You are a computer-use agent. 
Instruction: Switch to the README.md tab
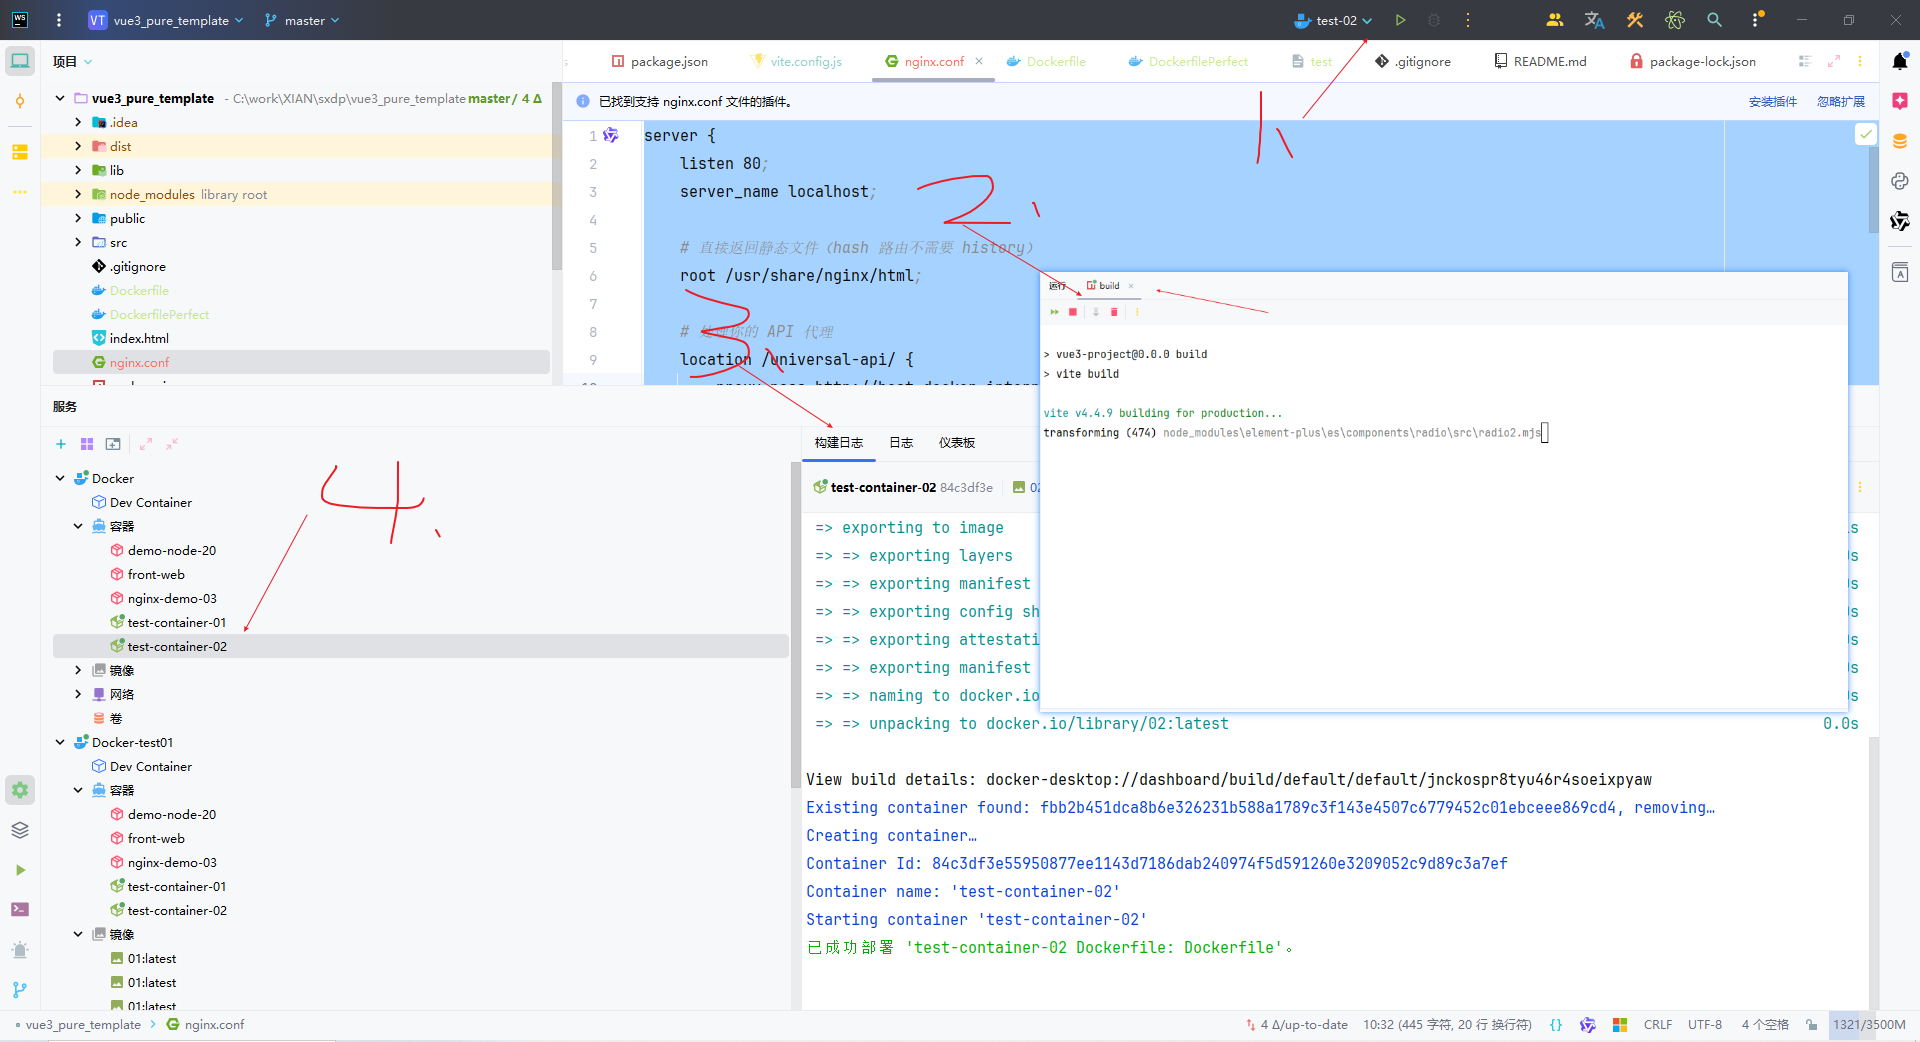pyautogui.click(x=1540, y=61)
